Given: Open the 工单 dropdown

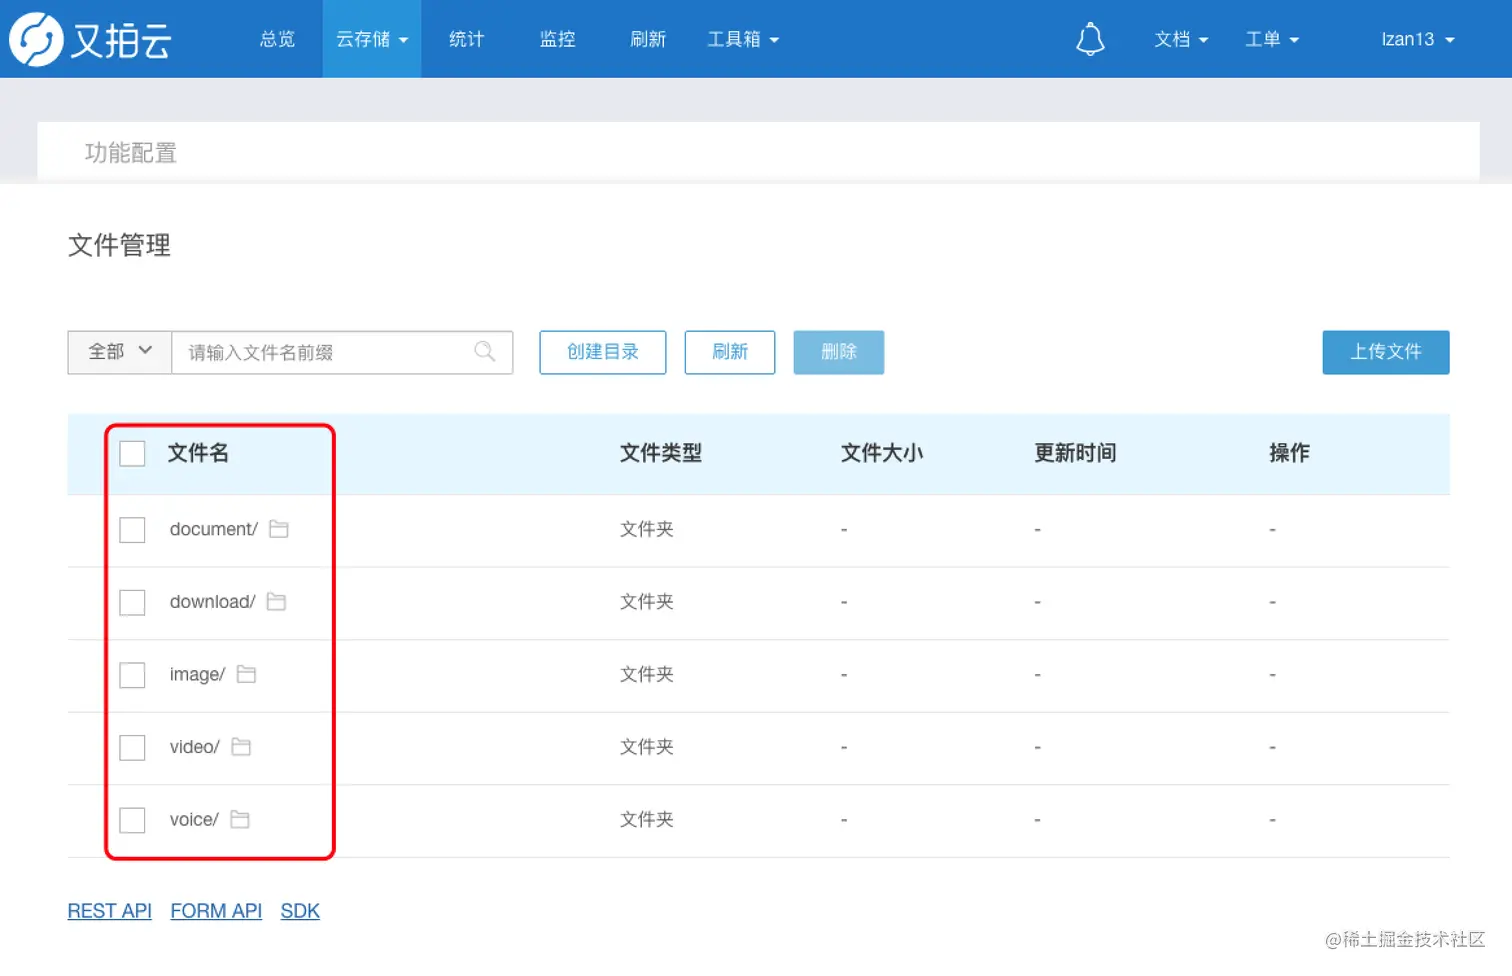Looking at the screenshot, I should pos(1271,39).
